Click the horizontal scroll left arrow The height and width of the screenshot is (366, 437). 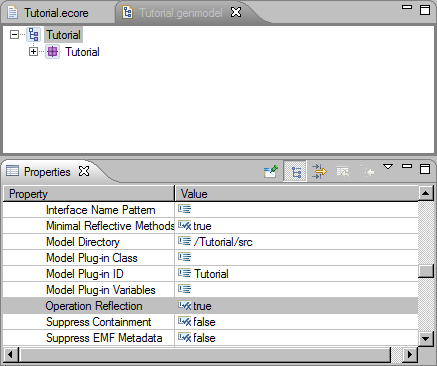click(10, 355)
